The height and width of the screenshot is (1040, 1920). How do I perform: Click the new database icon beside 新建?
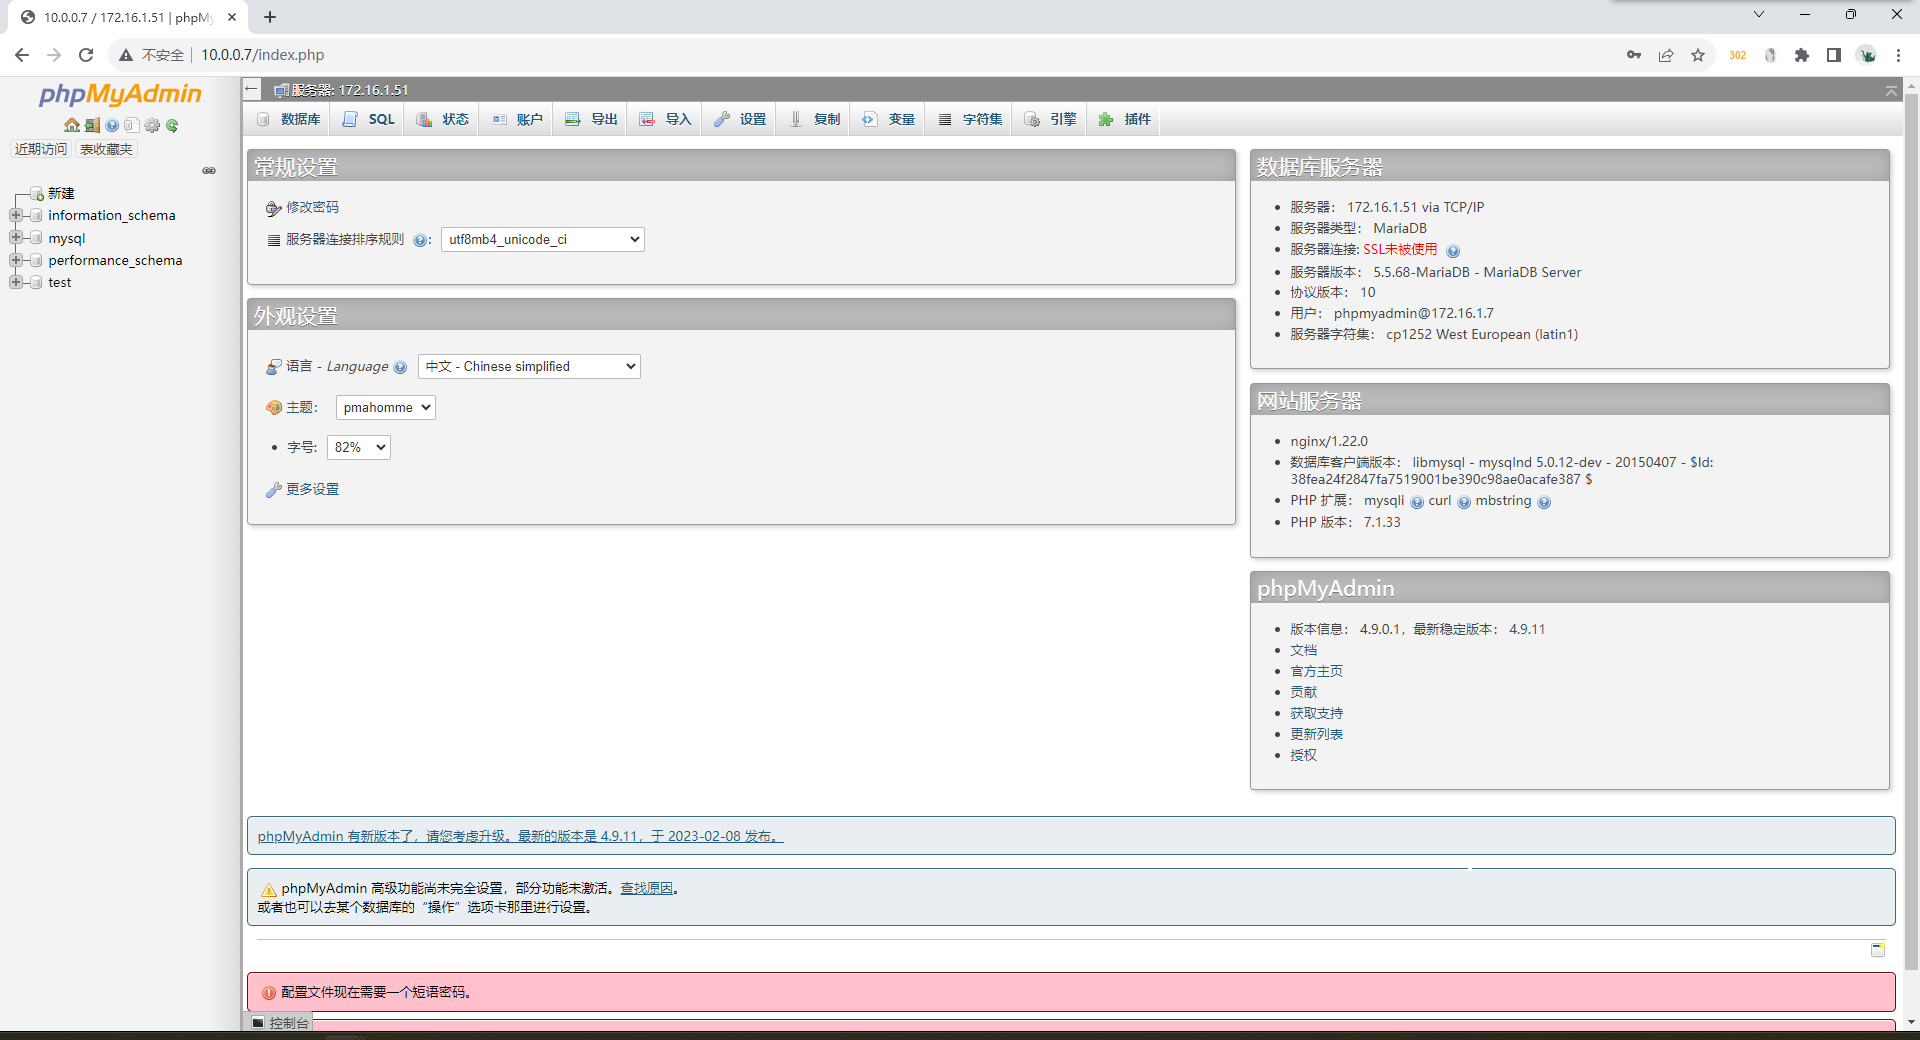tap(37, 193)
